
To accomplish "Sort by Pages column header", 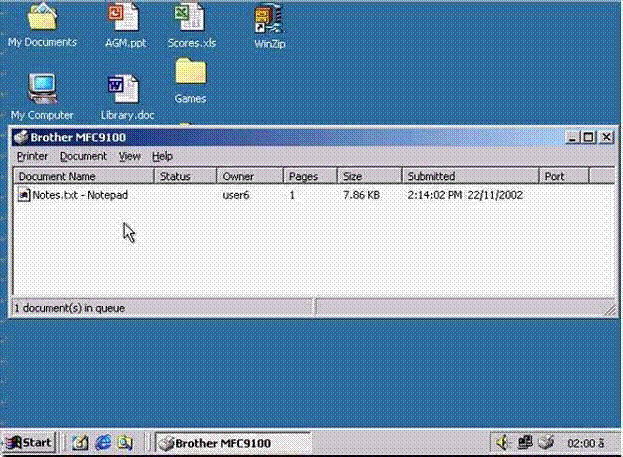I will (310, 176).
